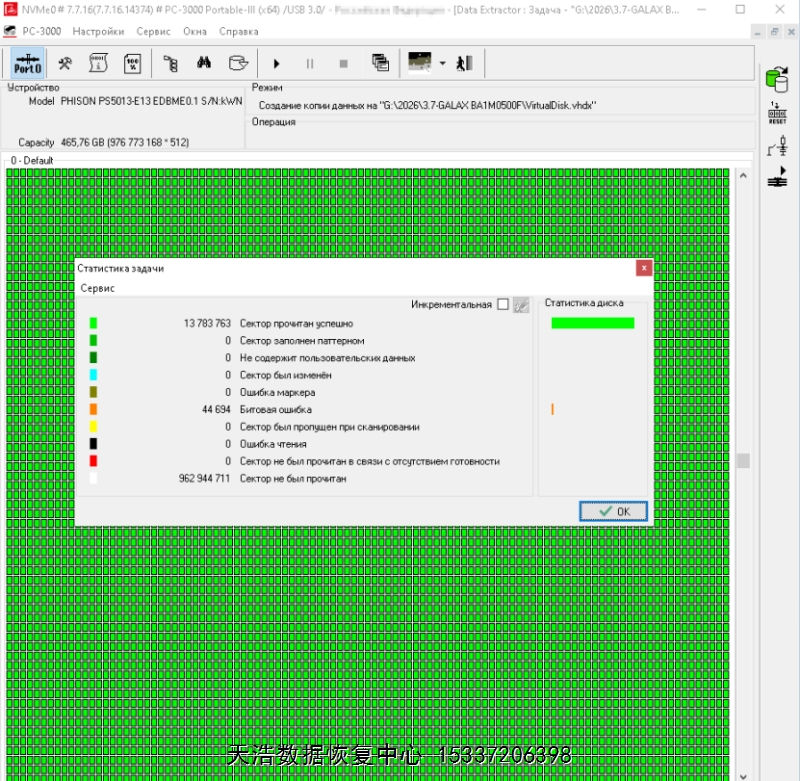
Task: Open the Сервис menu in statistics dialog
Action: pos(98,288)
